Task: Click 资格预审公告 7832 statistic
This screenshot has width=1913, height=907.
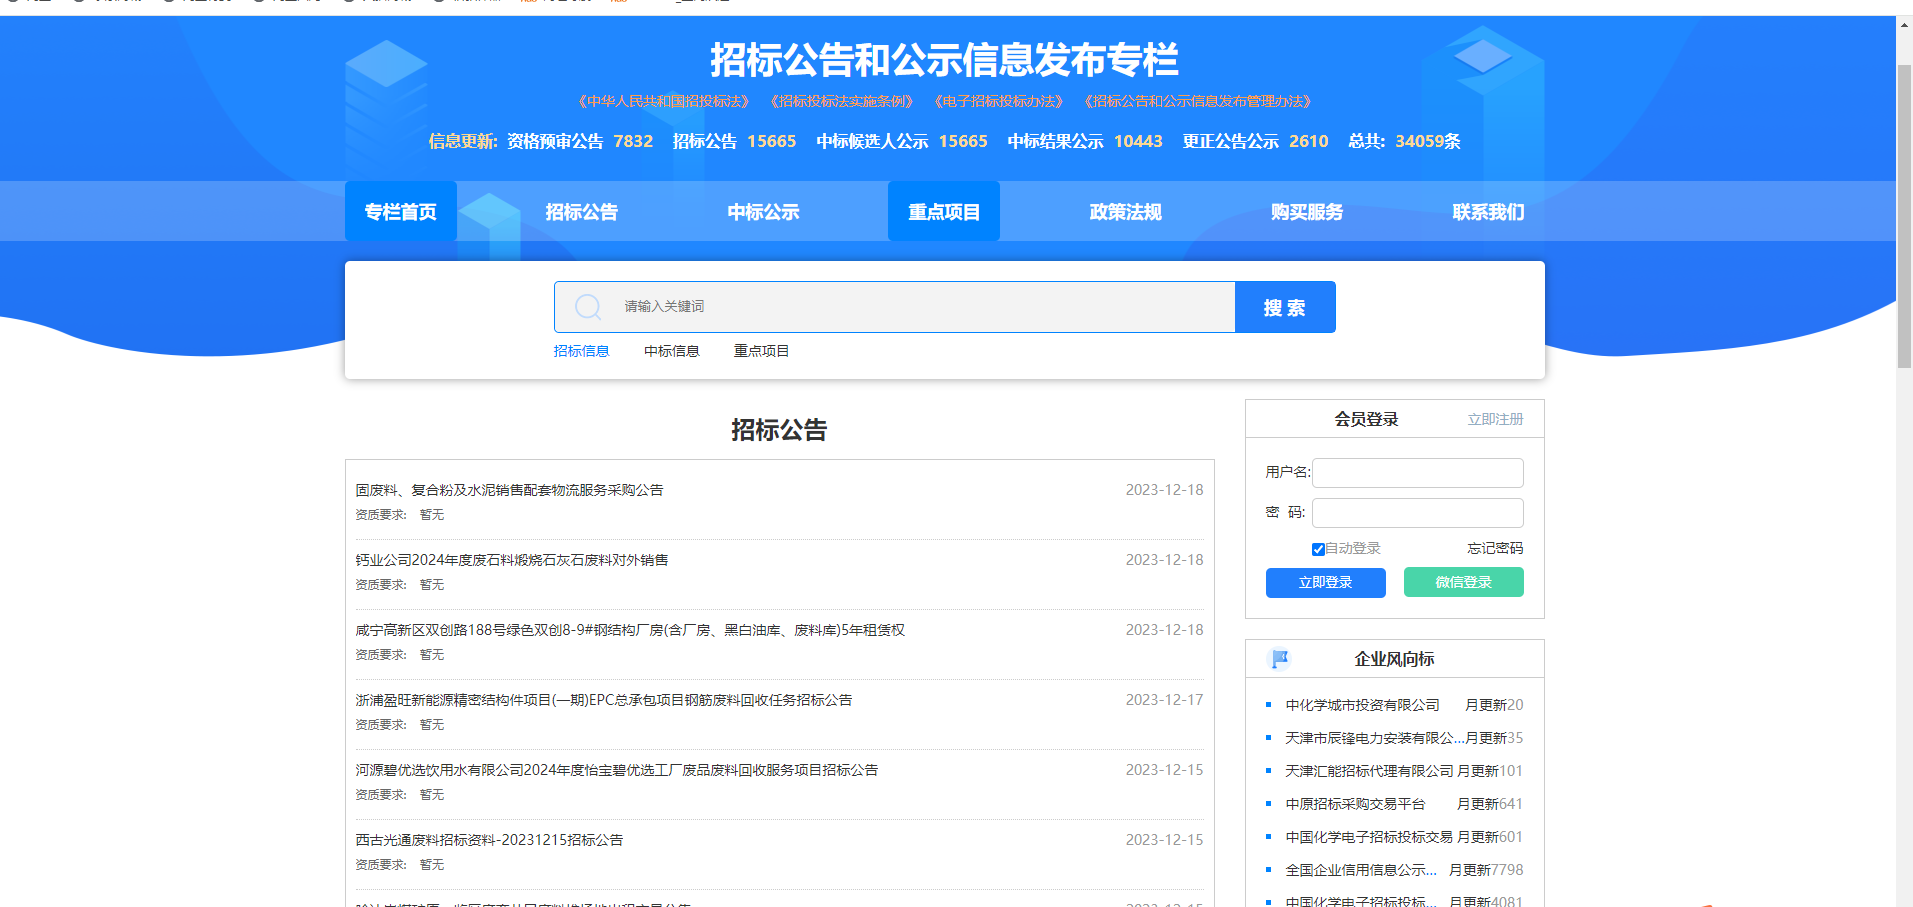Action: click(580, 141)
